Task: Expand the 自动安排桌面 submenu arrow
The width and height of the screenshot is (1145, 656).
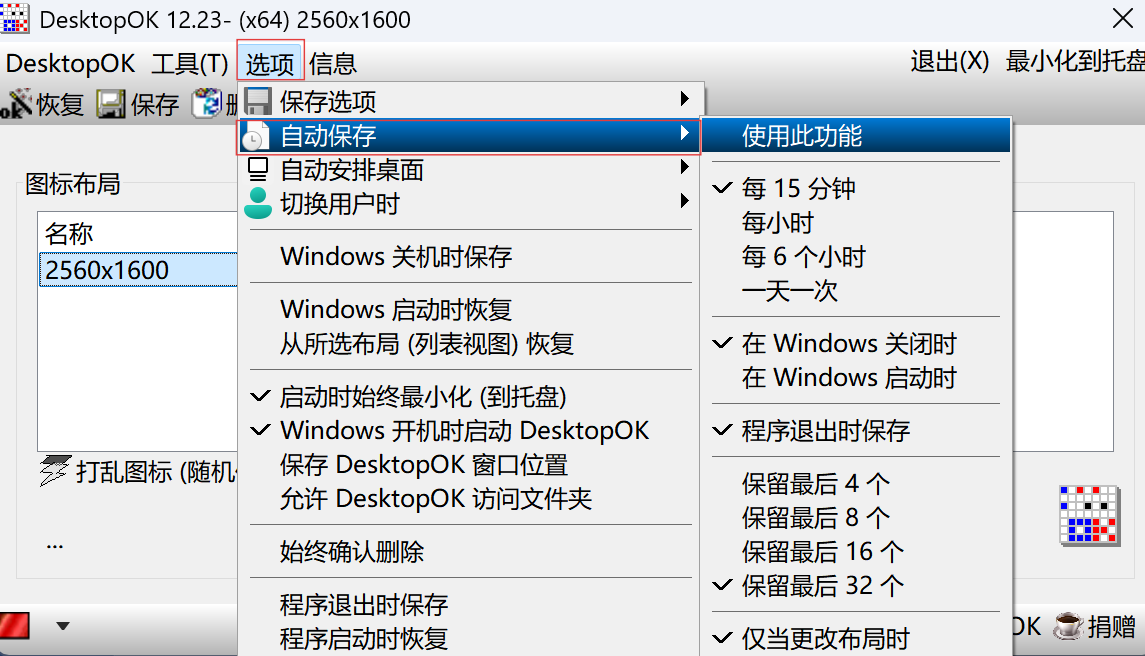Action: pos(685,167)
